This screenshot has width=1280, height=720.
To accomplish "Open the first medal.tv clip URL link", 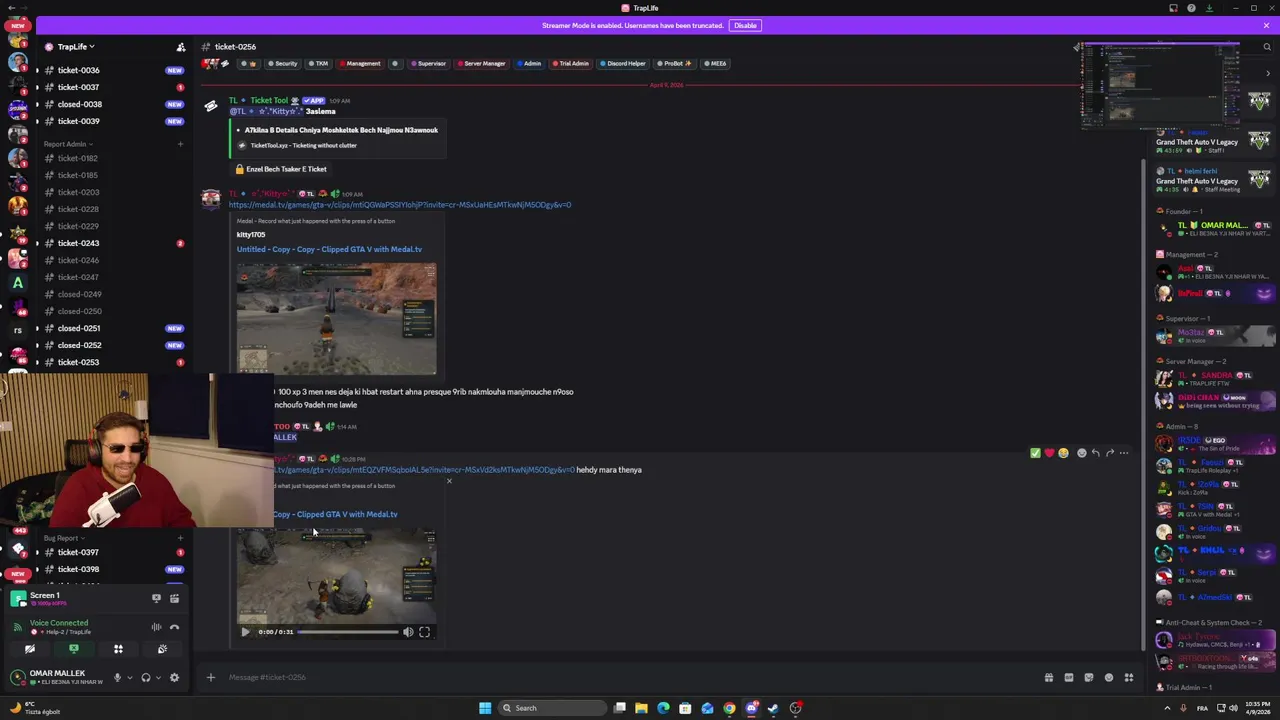I will point(400,205).
